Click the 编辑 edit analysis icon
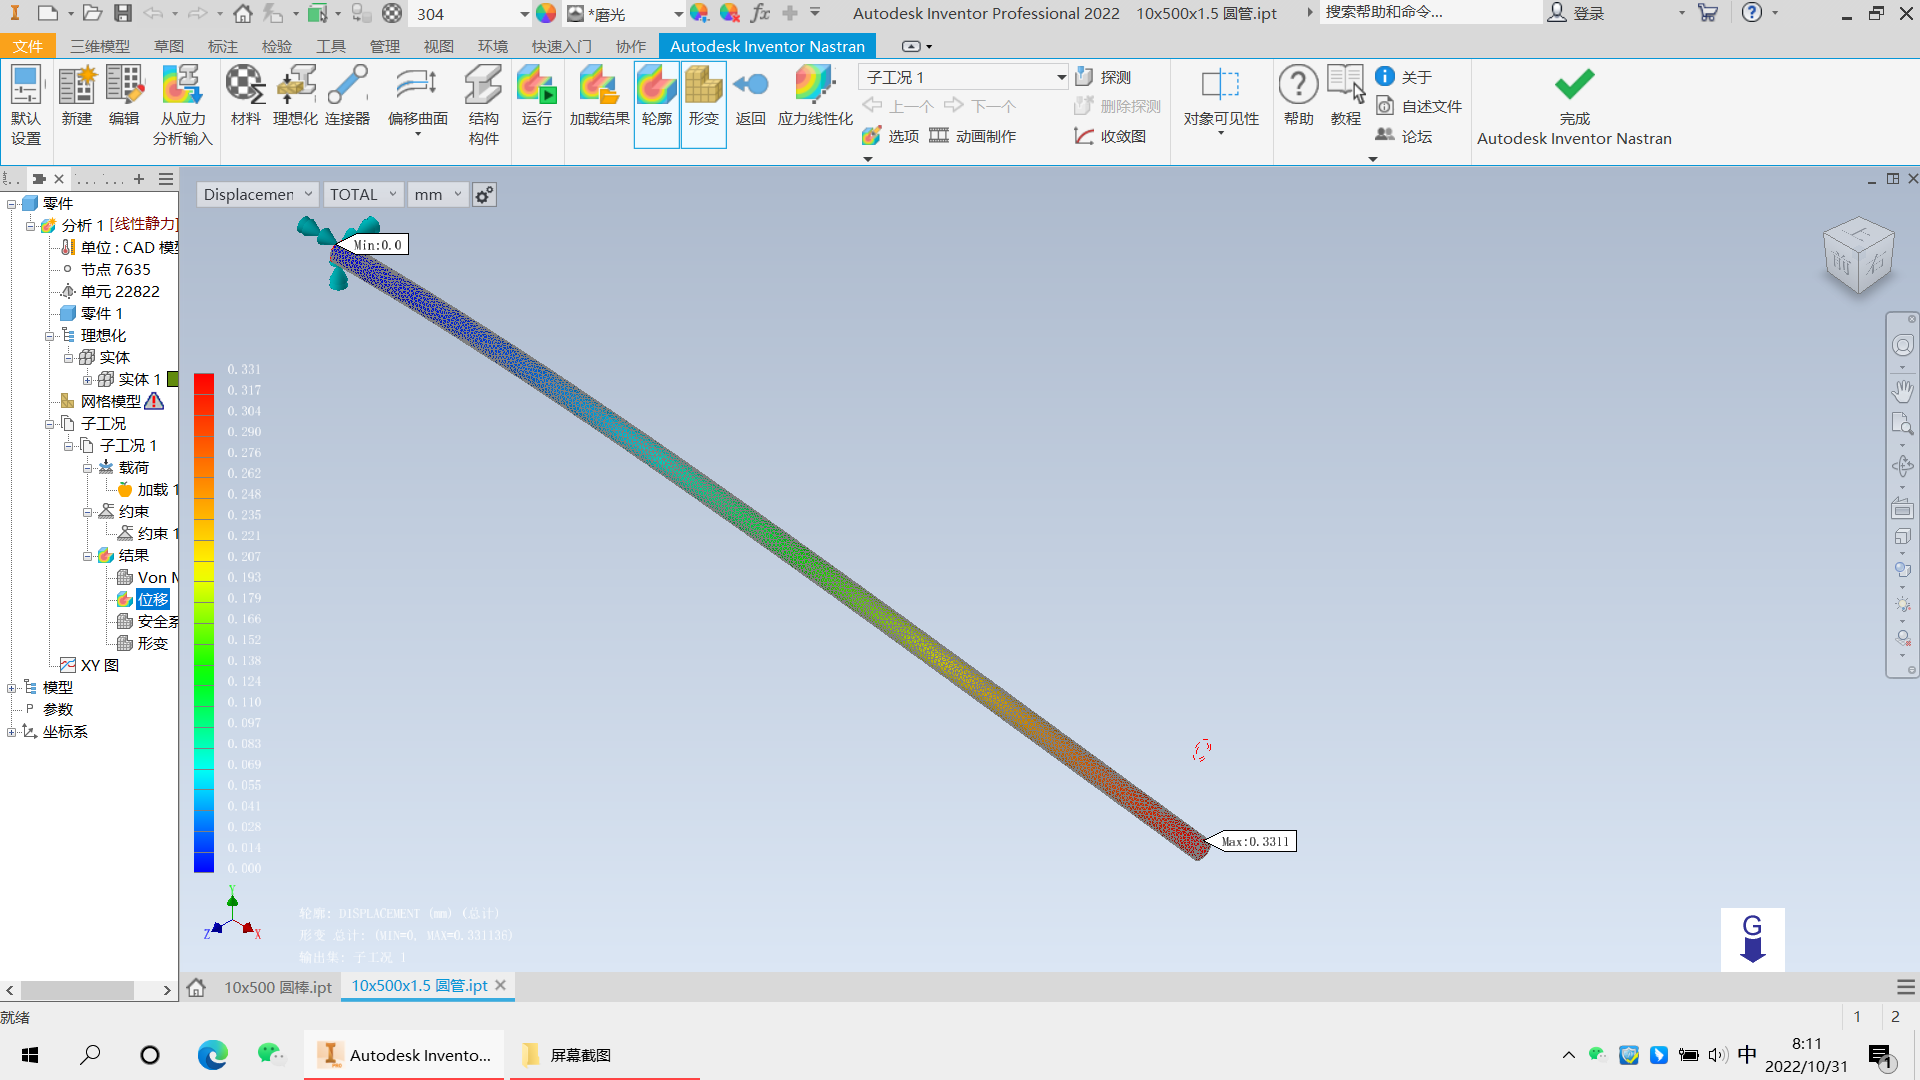 pos(124,96)
